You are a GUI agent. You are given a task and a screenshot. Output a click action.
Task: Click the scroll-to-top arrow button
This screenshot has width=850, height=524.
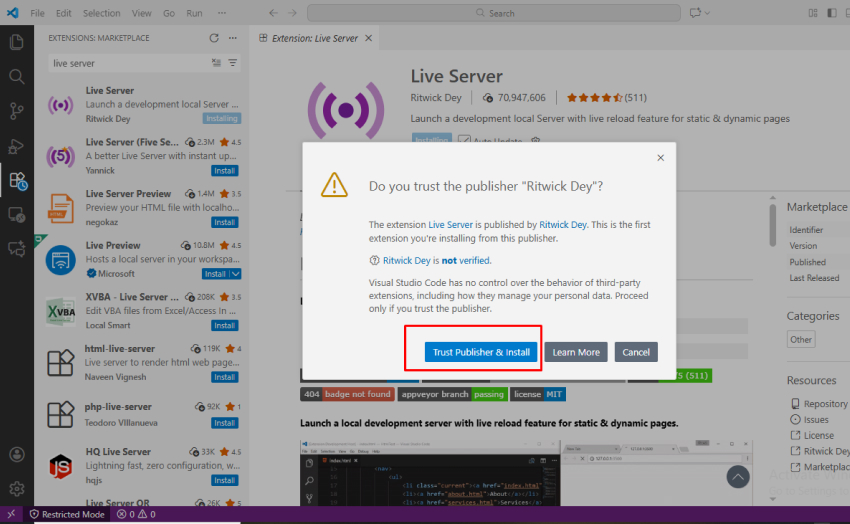pos(738,477)
